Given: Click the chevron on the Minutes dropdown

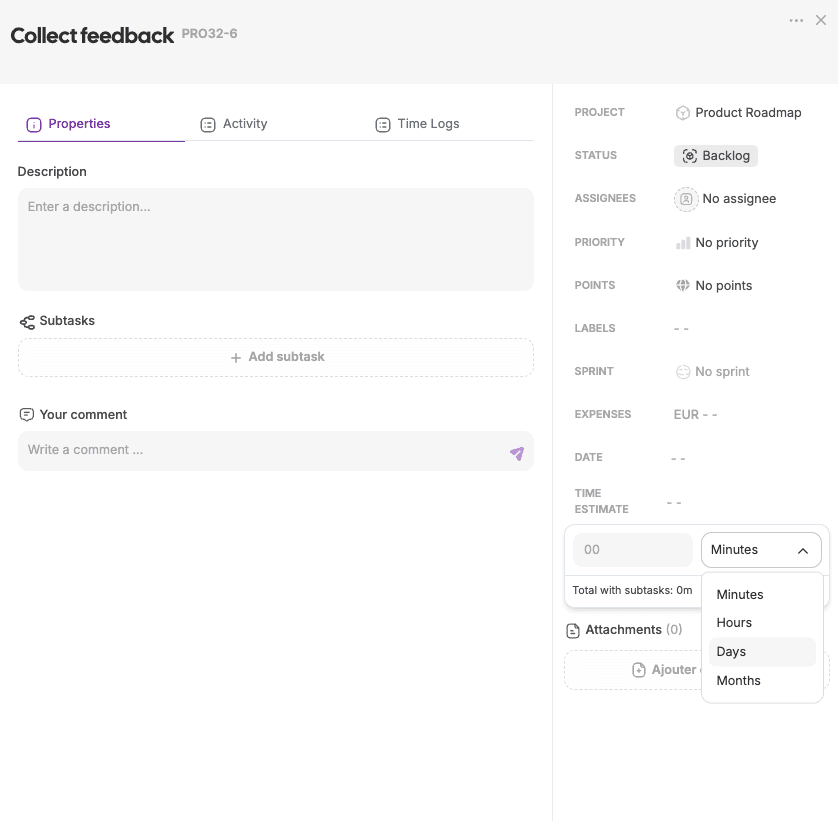Looking at the screenshot, I should pos(803,551).
